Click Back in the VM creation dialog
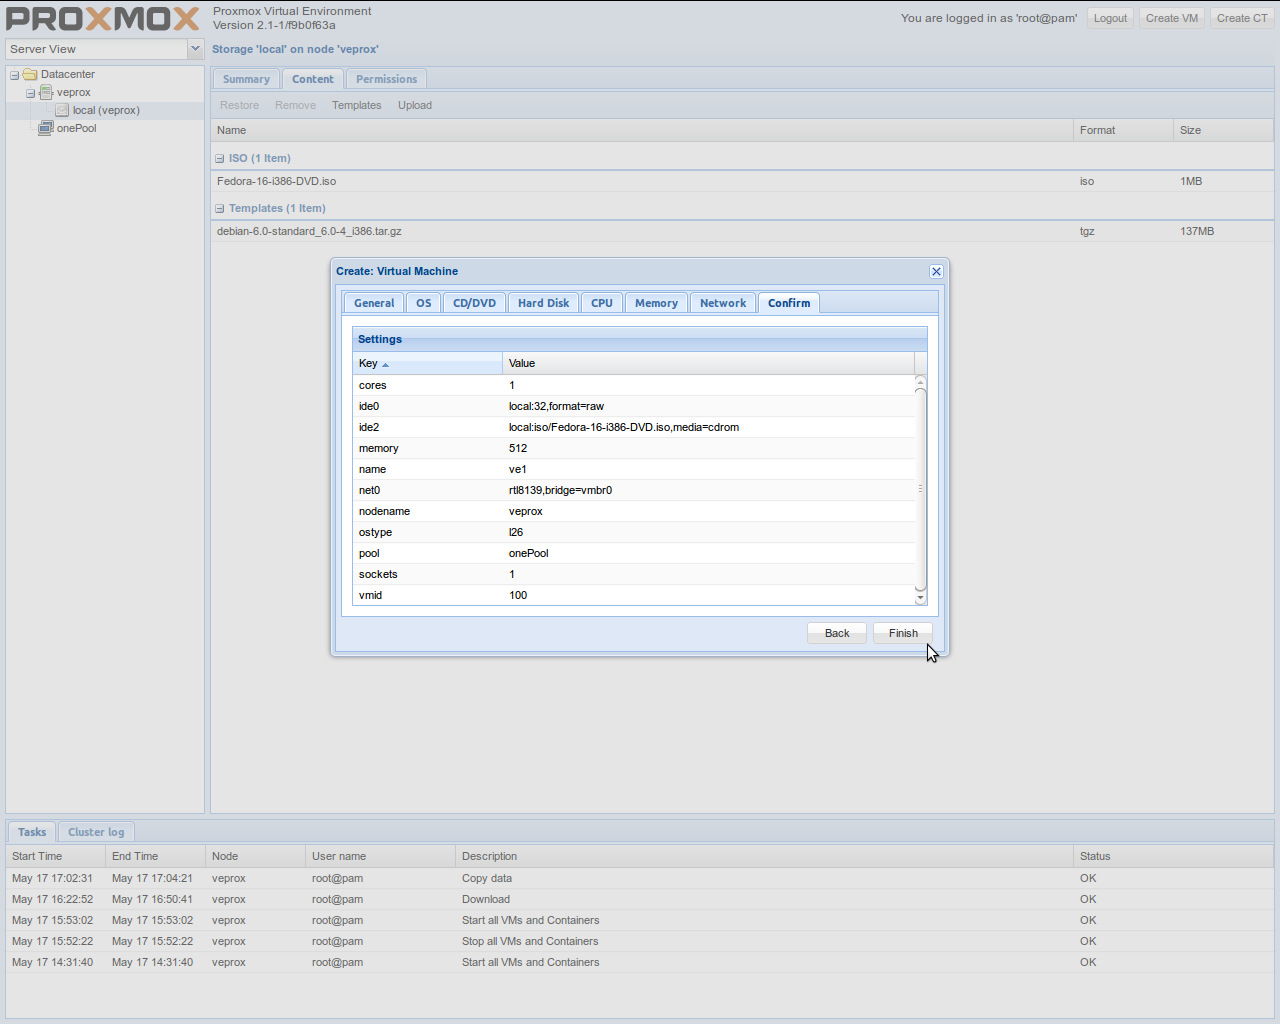Screen dimensions: 1280x1024 [836, 632]
